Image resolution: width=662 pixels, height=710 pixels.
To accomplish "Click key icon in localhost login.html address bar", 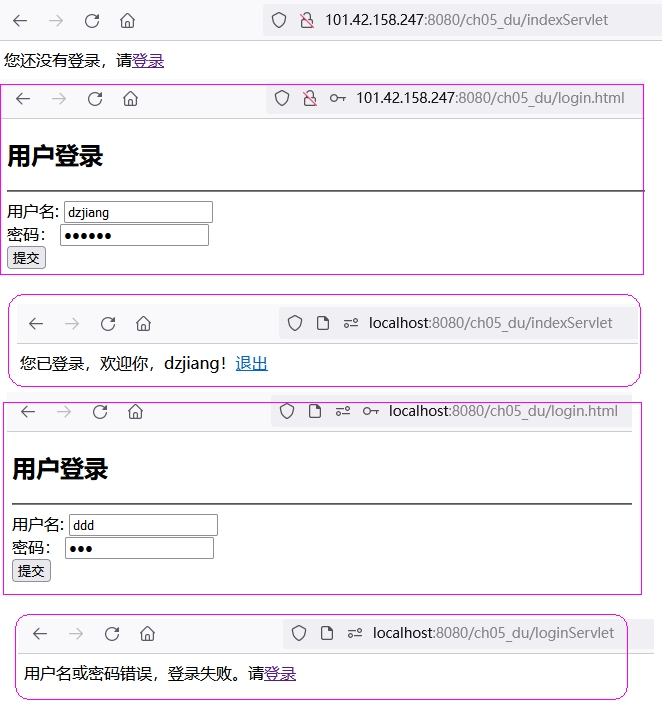I will pos(370,411).
